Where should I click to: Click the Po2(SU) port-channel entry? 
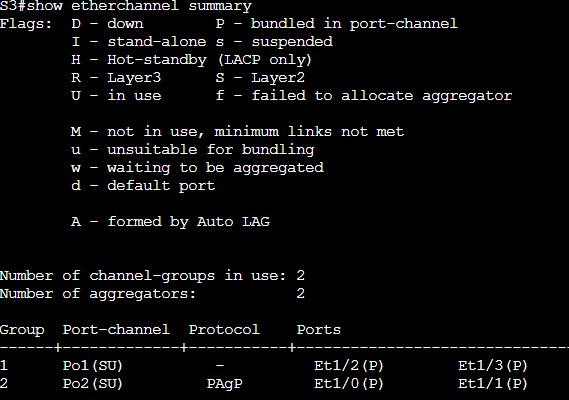pos(93,384)
